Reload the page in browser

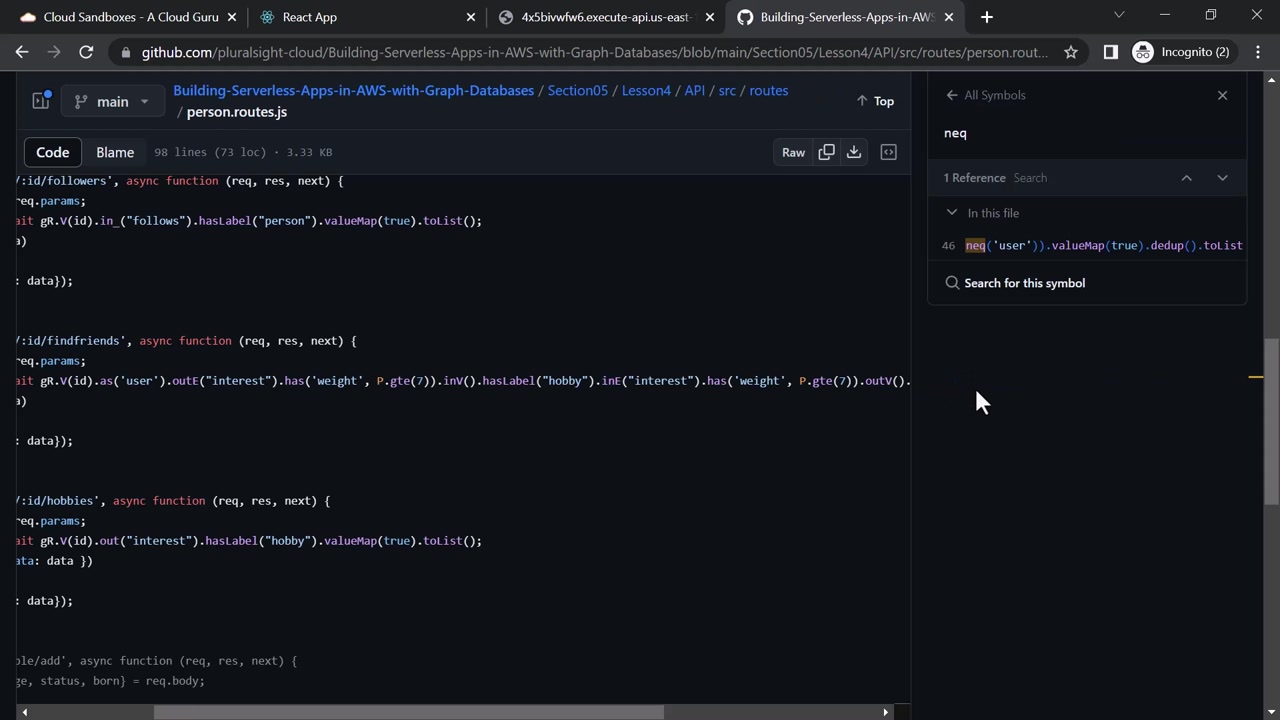[x=86, y=52]
